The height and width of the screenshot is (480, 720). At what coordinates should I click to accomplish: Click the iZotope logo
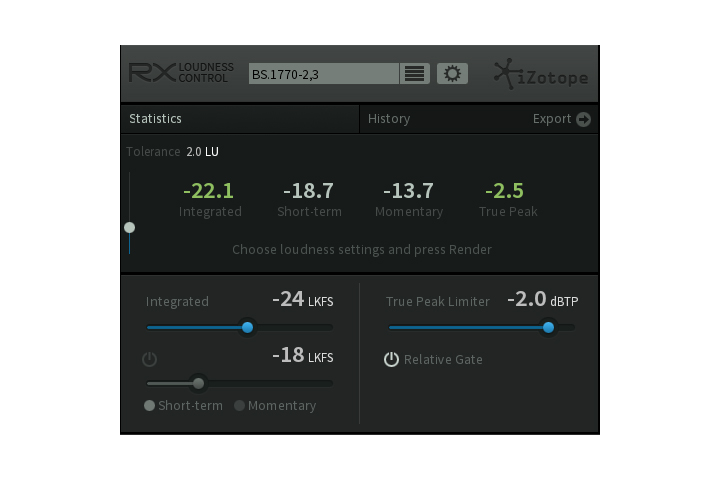[540, 75]
